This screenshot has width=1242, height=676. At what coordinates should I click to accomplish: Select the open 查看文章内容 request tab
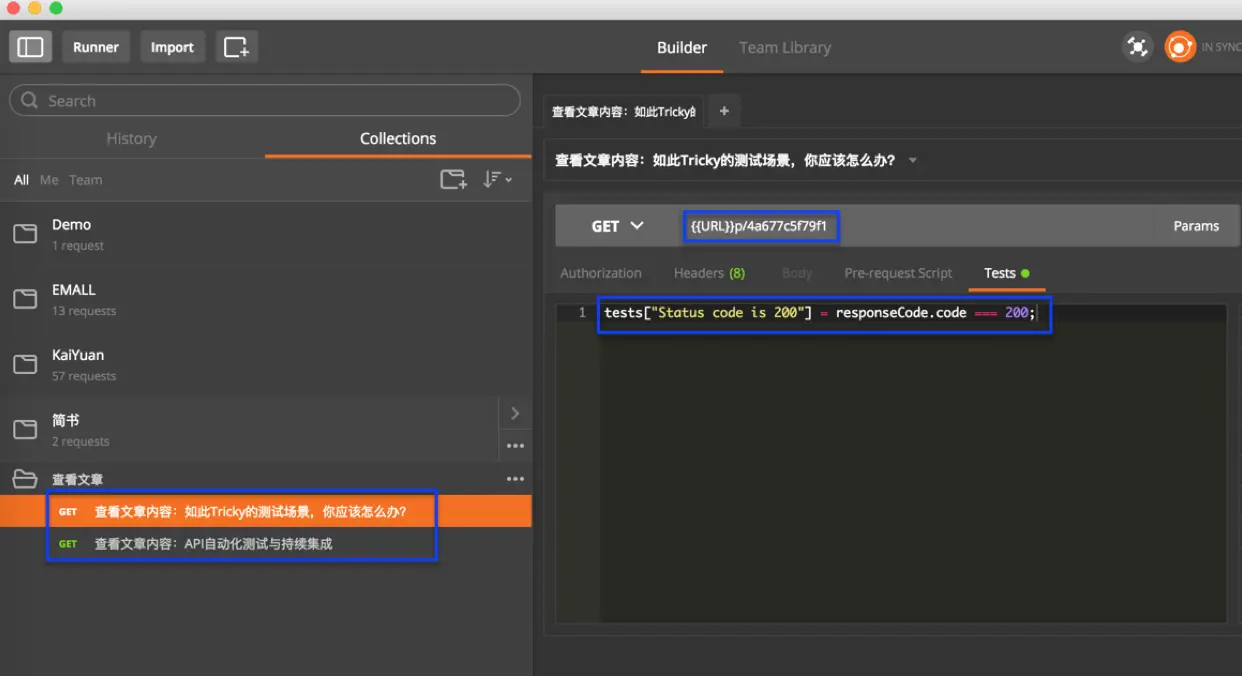click(623, 111)
